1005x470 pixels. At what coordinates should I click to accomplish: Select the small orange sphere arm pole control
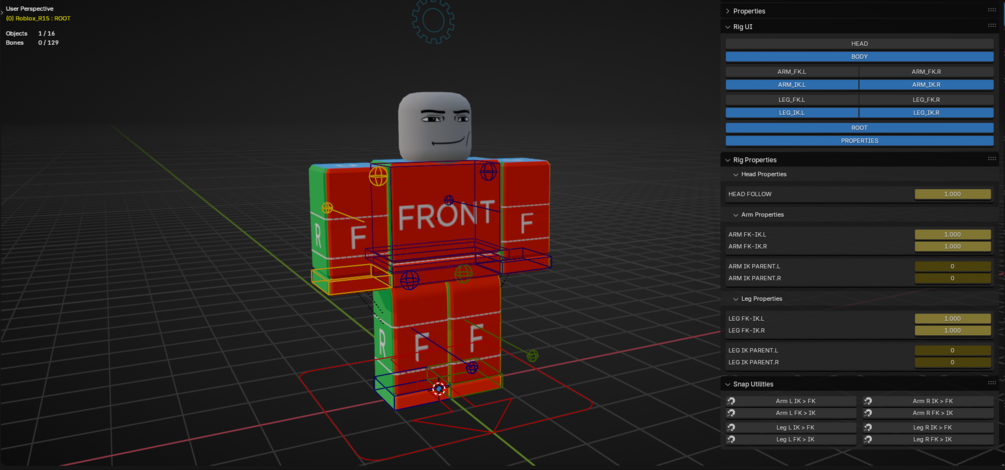327,208
